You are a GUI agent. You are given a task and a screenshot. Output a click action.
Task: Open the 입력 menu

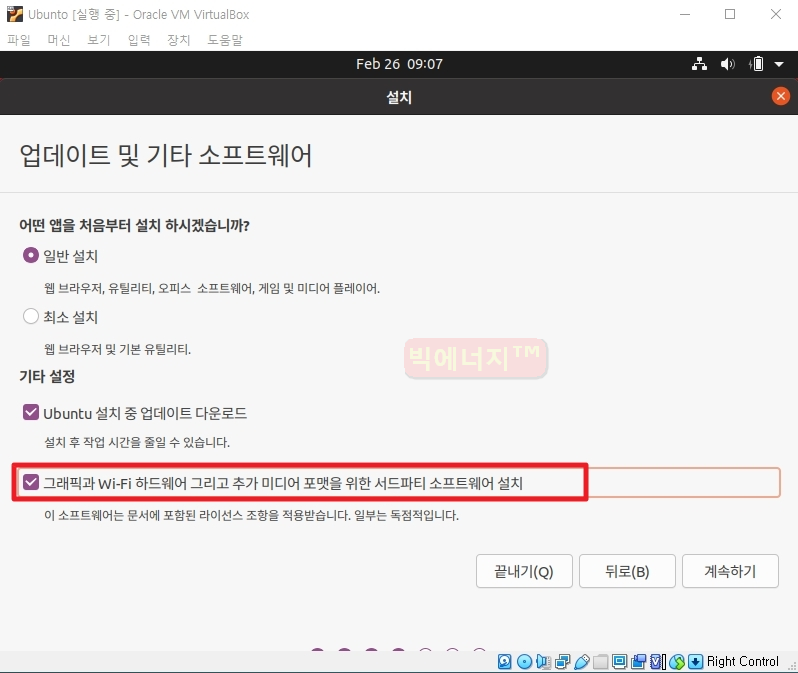click(x=139, y=40)
